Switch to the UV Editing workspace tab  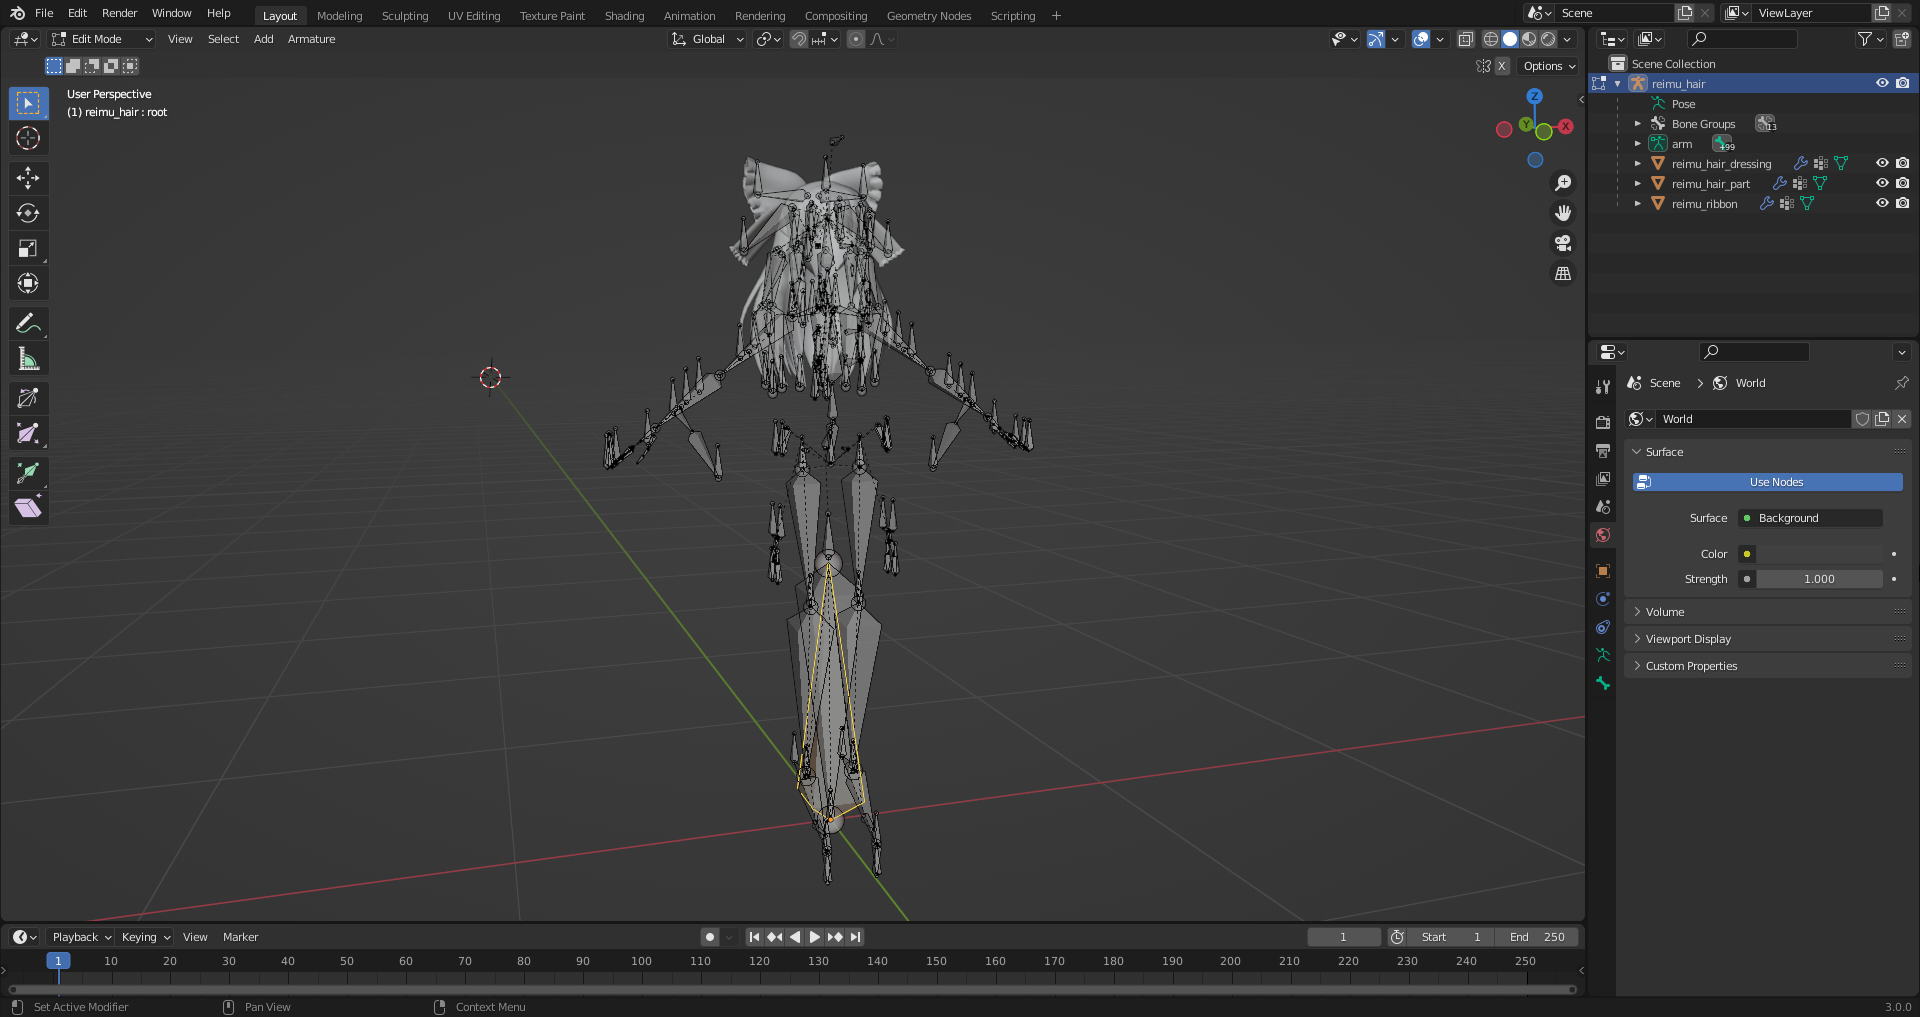click(474, 16)
